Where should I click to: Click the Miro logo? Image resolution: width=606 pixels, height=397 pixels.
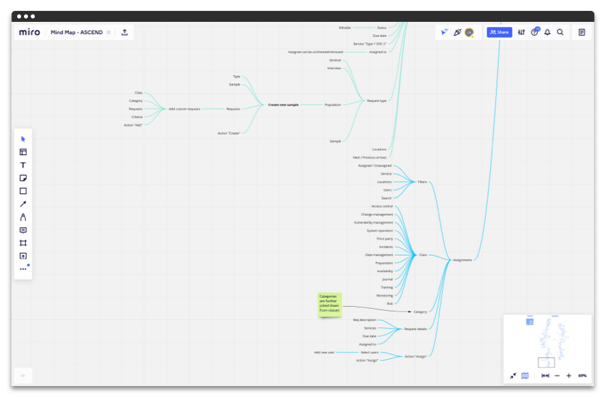coord(29,32)
